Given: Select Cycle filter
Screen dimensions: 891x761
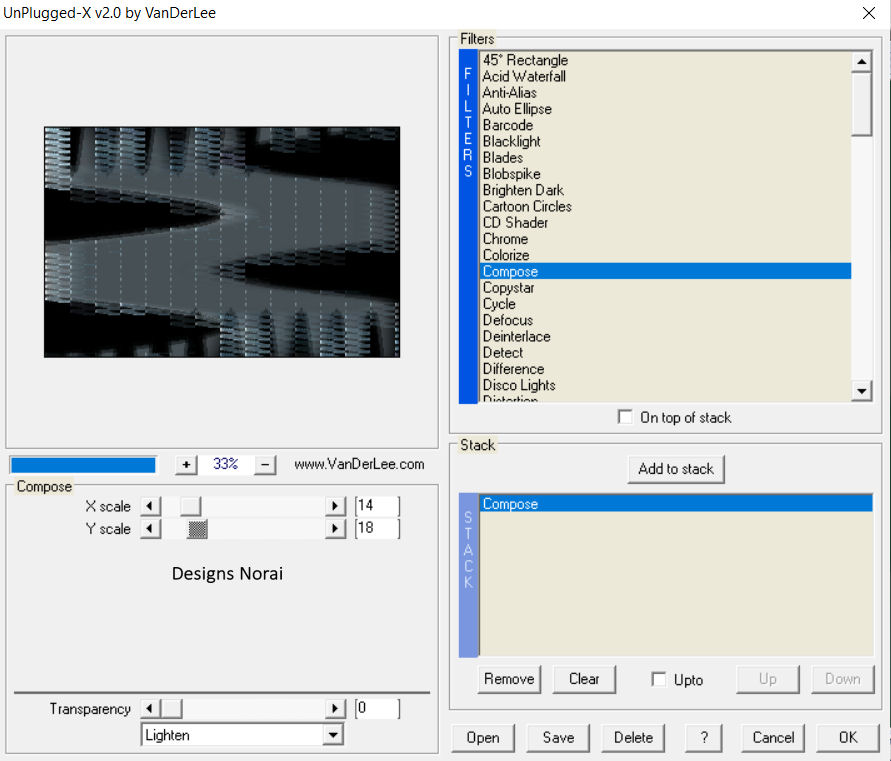Looking at the screenshot, I should click(665, 304).
